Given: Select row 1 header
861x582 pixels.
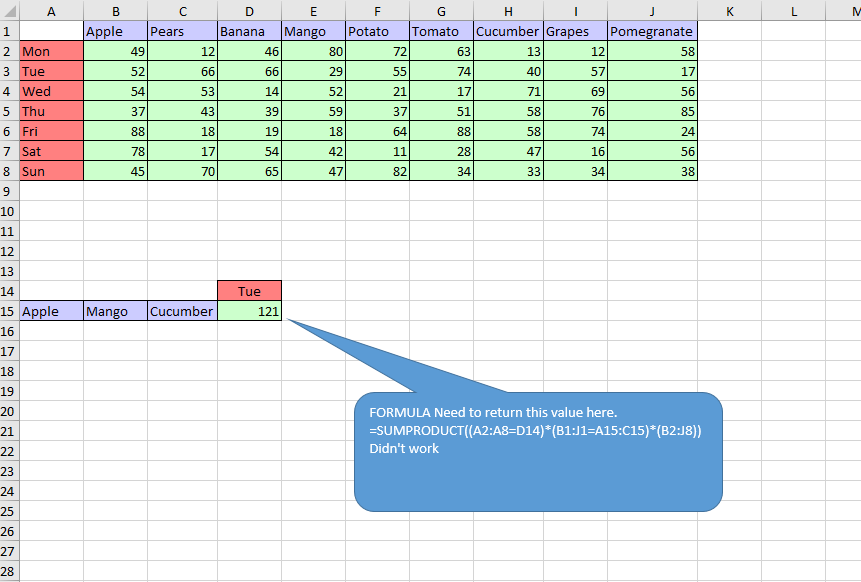Looking at the screenshot, I should (x=9, y=31).
